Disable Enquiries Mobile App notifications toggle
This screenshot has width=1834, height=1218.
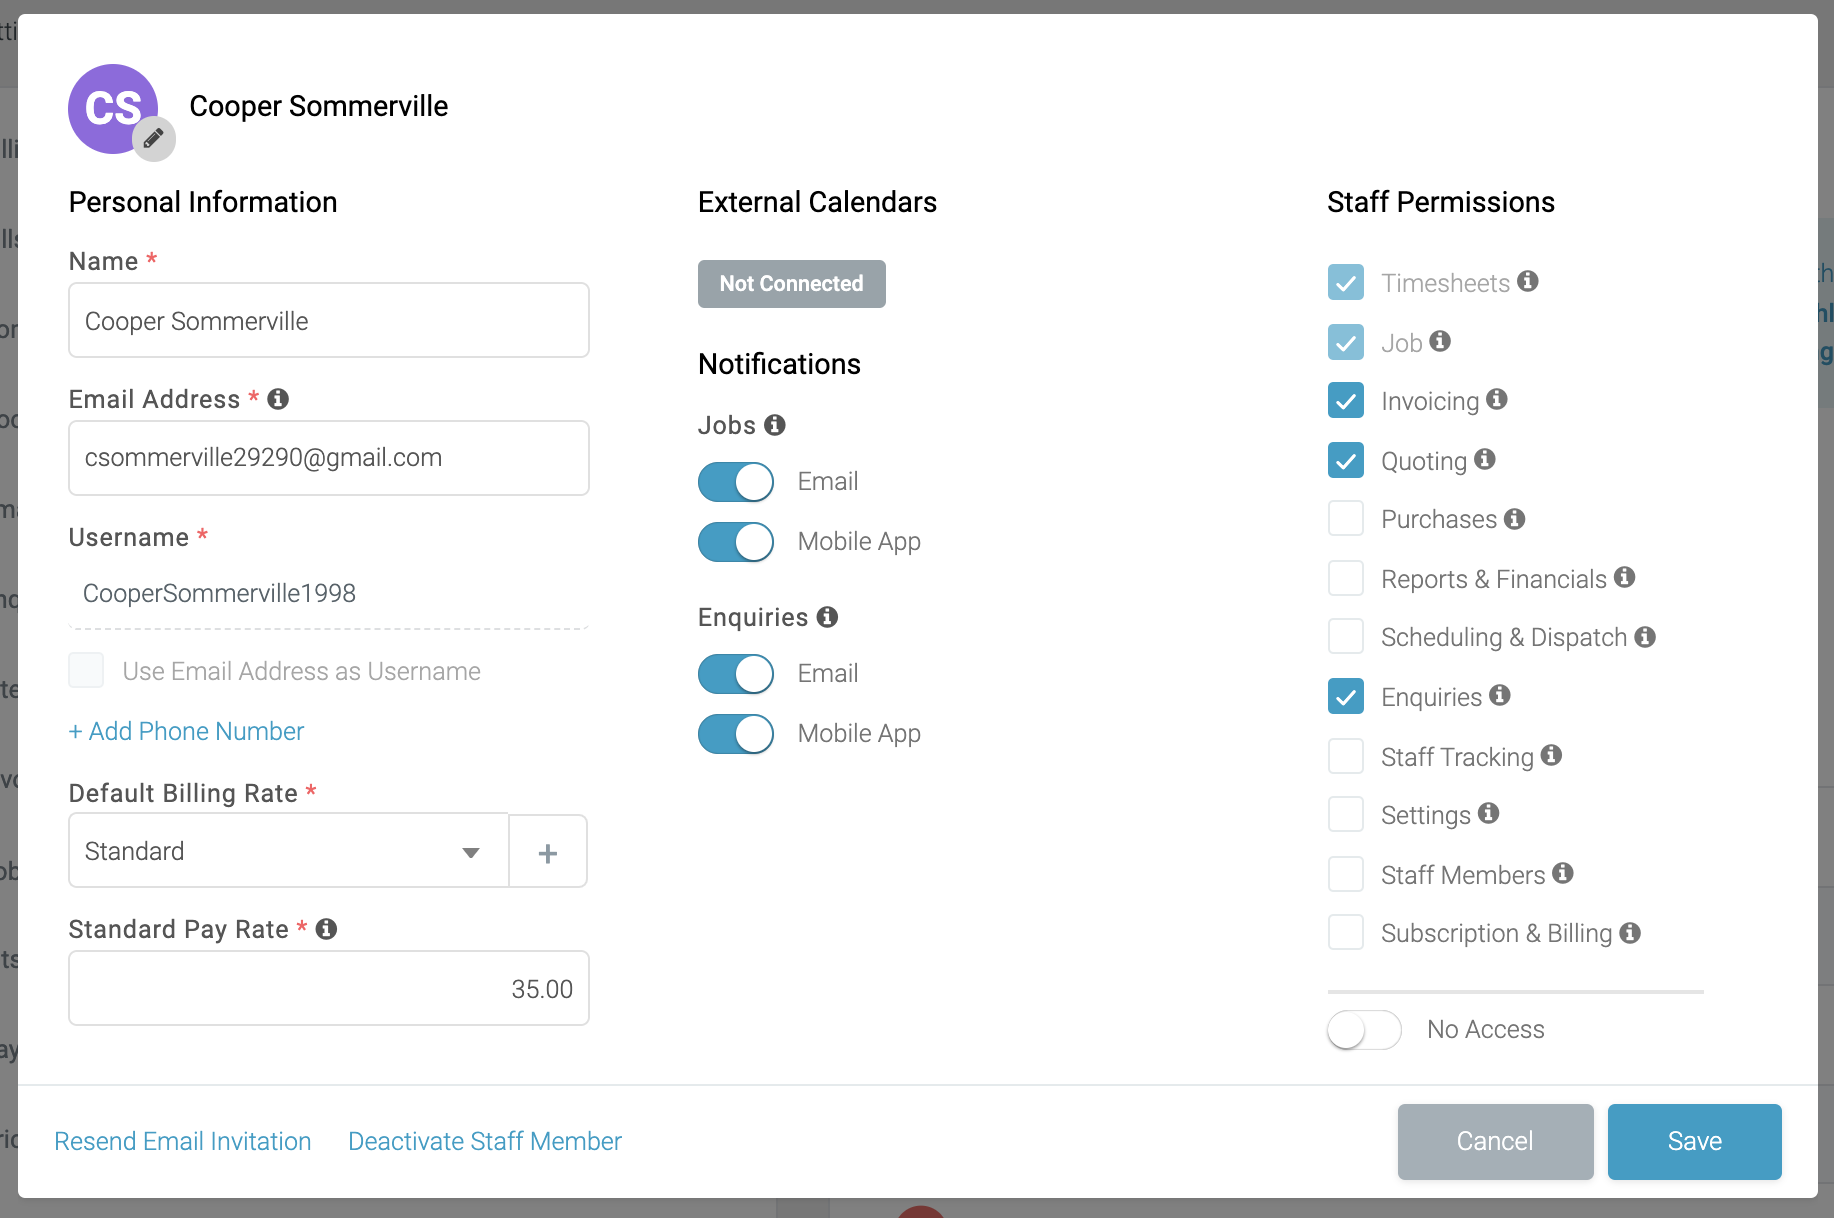(736, 734)
